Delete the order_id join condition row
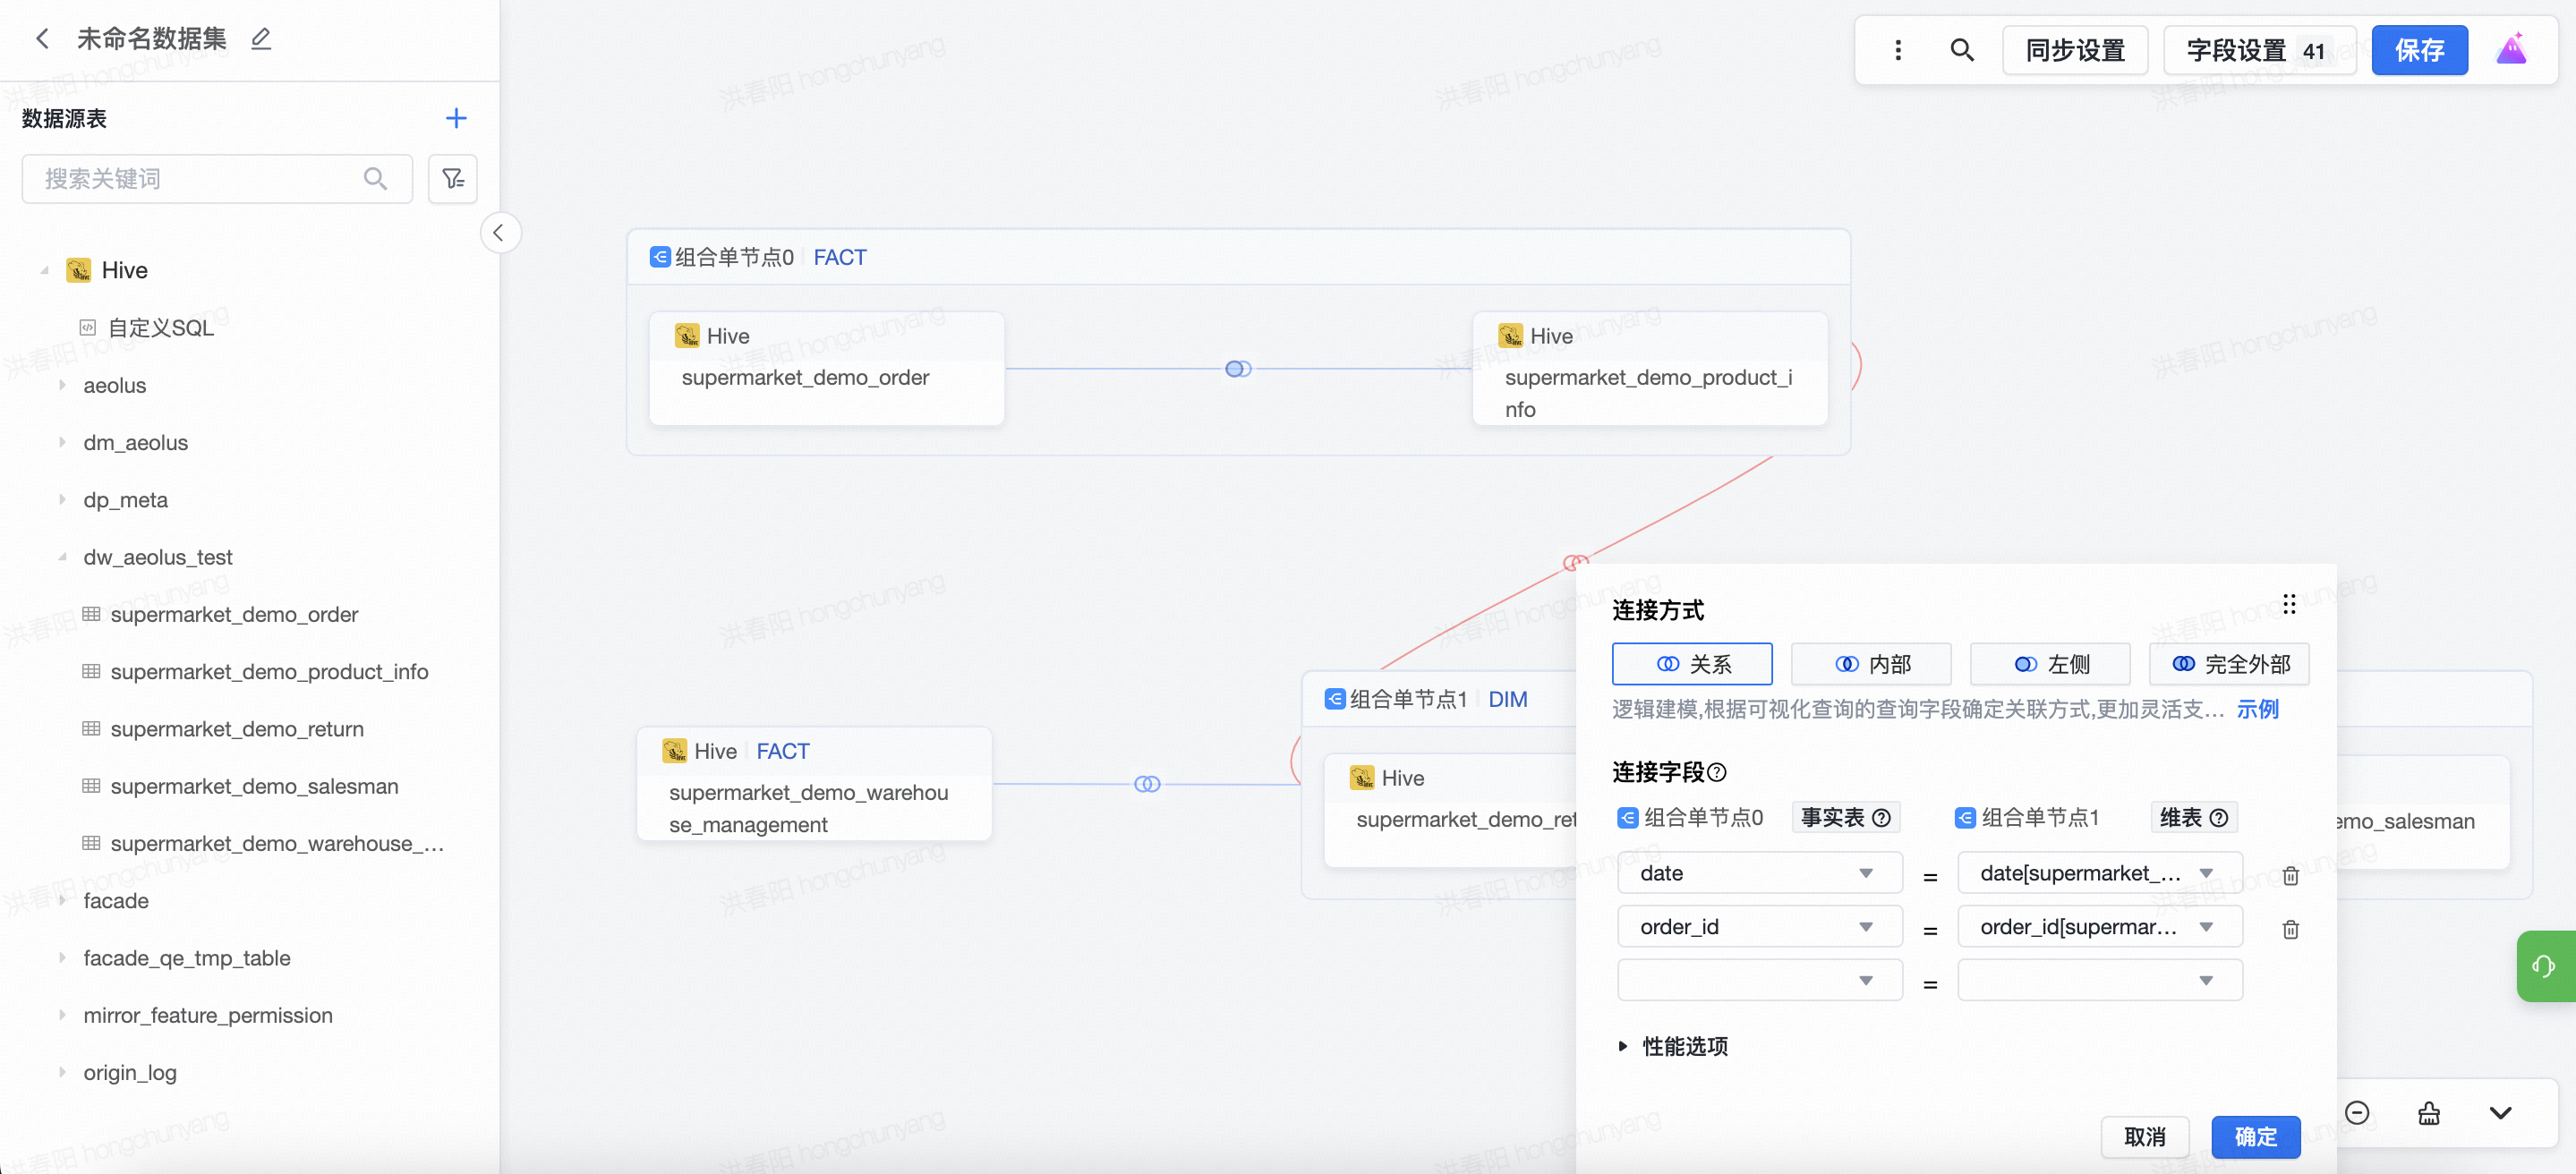Viewport: 2576px width, 1174px height. (x=2290, y=929)
